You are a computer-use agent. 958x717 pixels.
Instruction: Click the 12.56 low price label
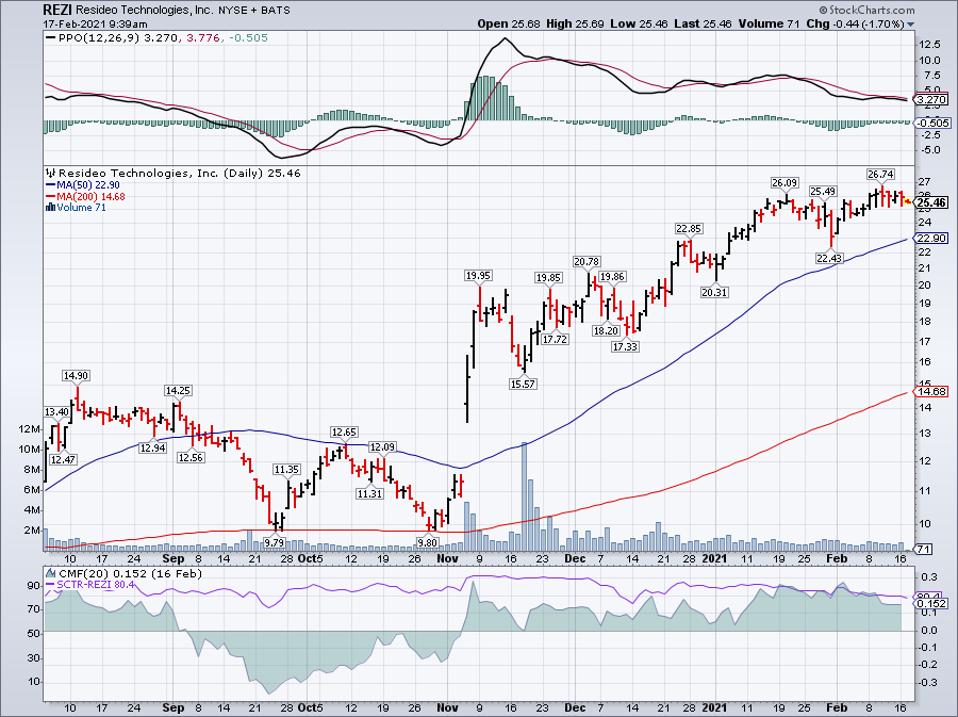click(x=191, y=457)
